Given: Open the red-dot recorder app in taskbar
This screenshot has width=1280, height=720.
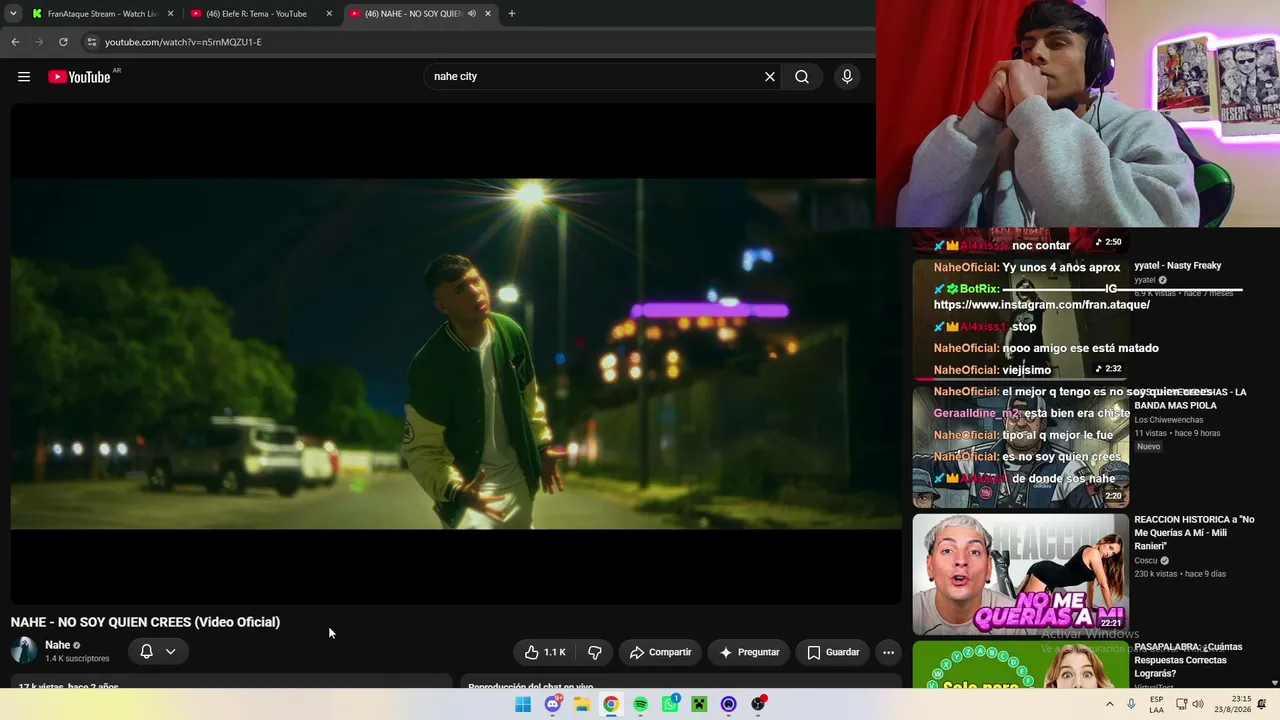Looking at the screenshot, I should (759, 704).
